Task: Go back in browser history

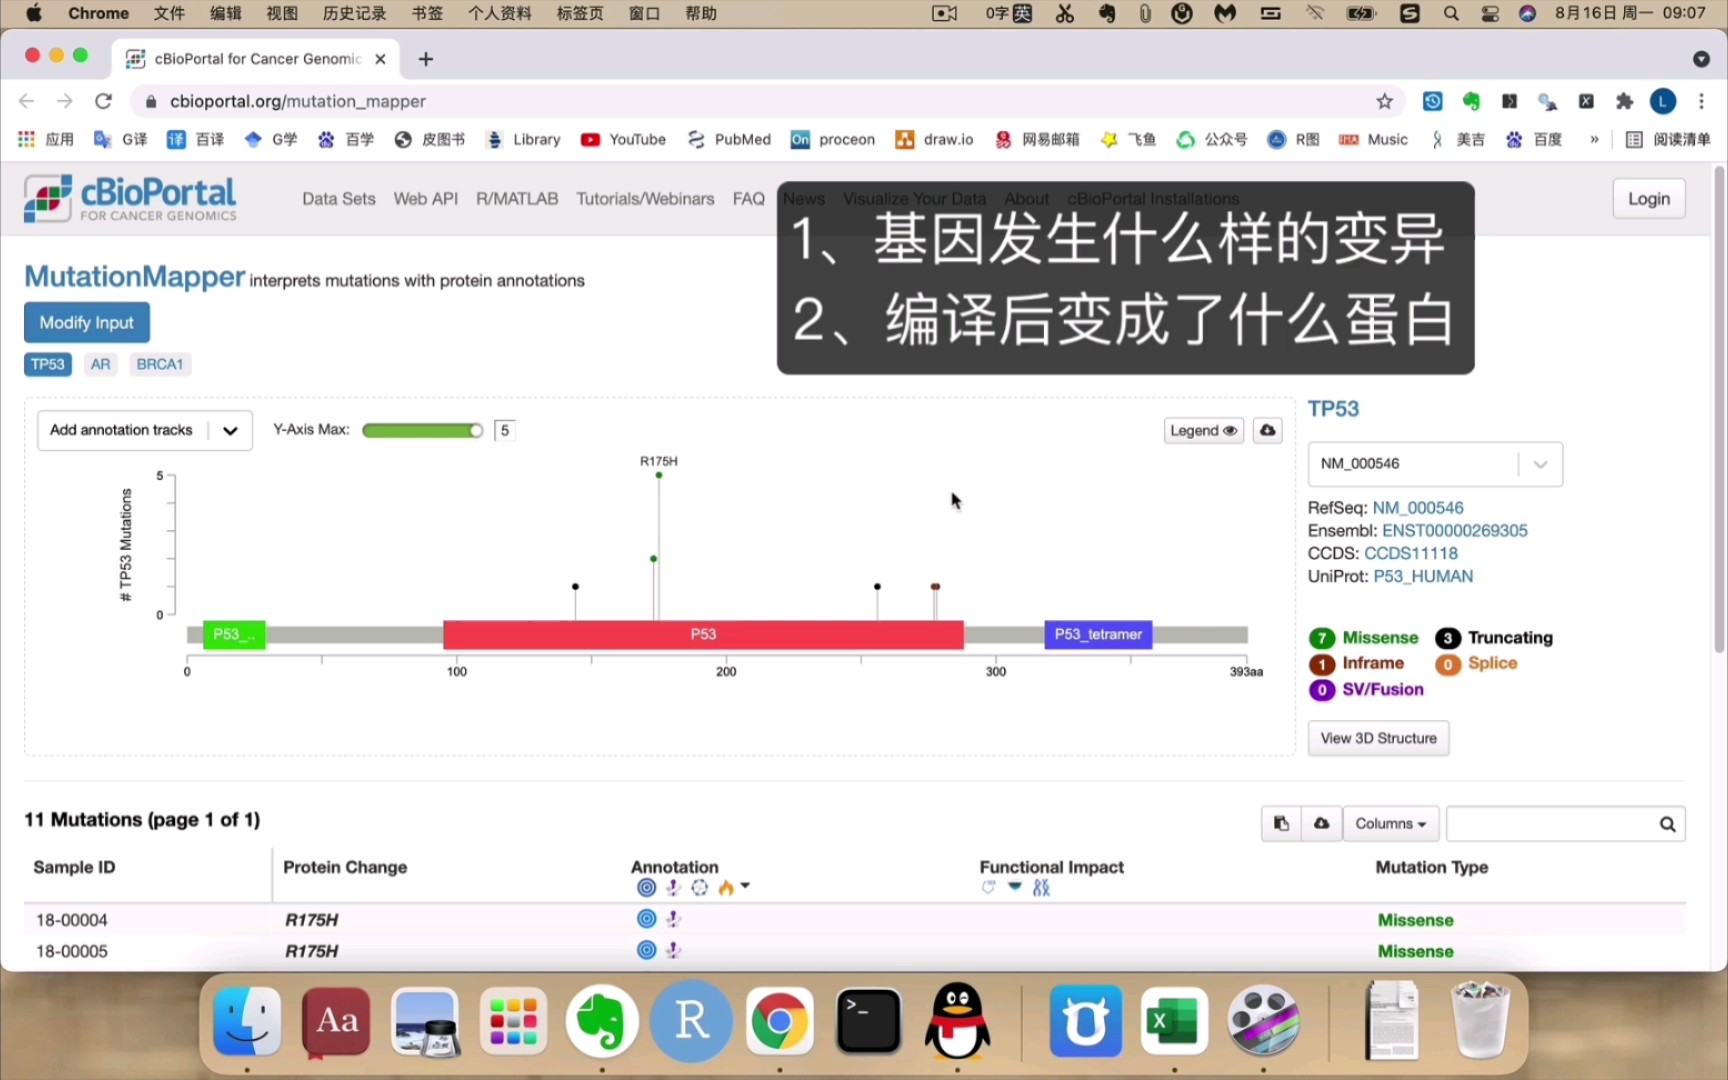Action: [27, 101]
